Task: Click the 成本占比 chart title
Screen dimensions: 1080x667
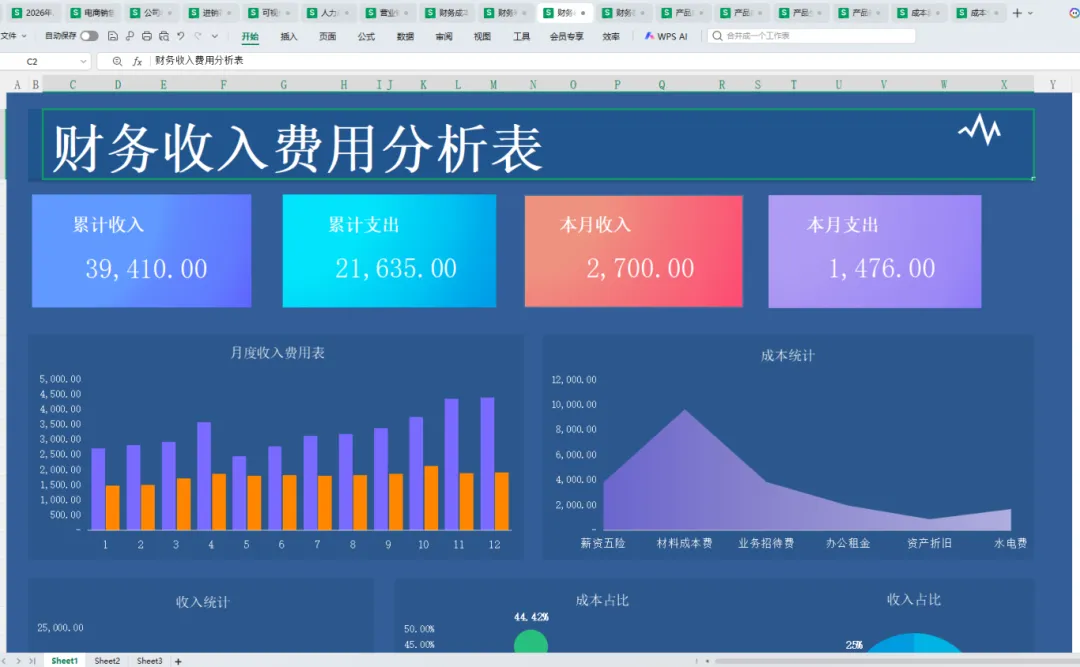Action: point(602,600)
